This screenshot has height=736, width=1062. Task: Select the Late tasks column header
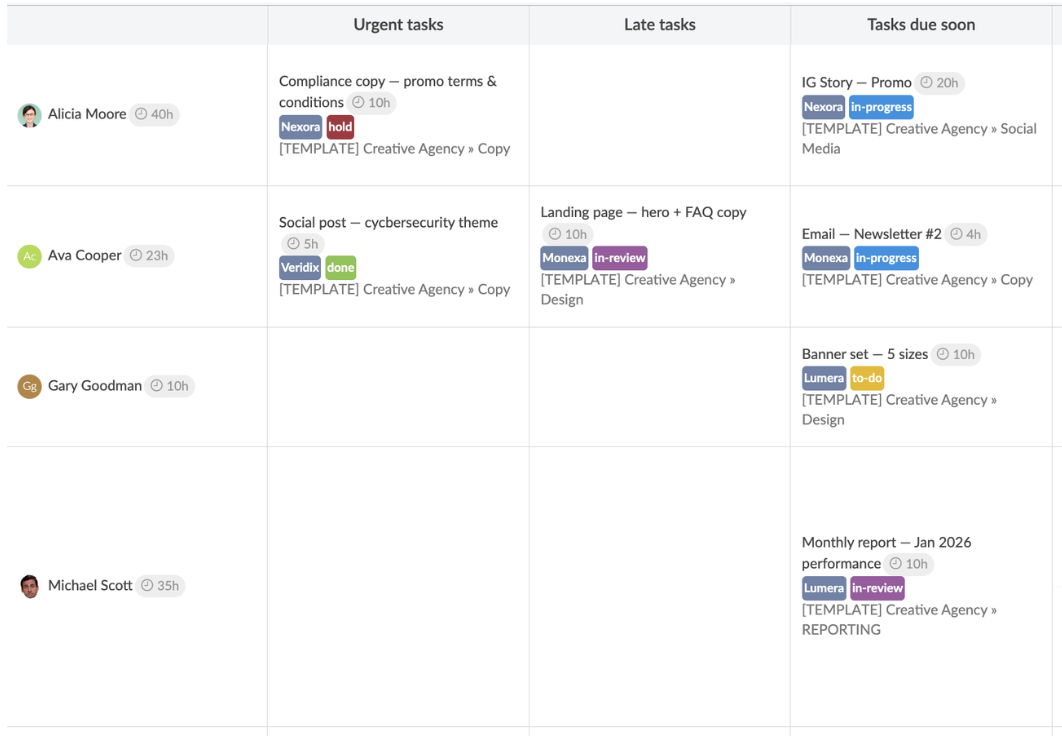click(659, 25)
